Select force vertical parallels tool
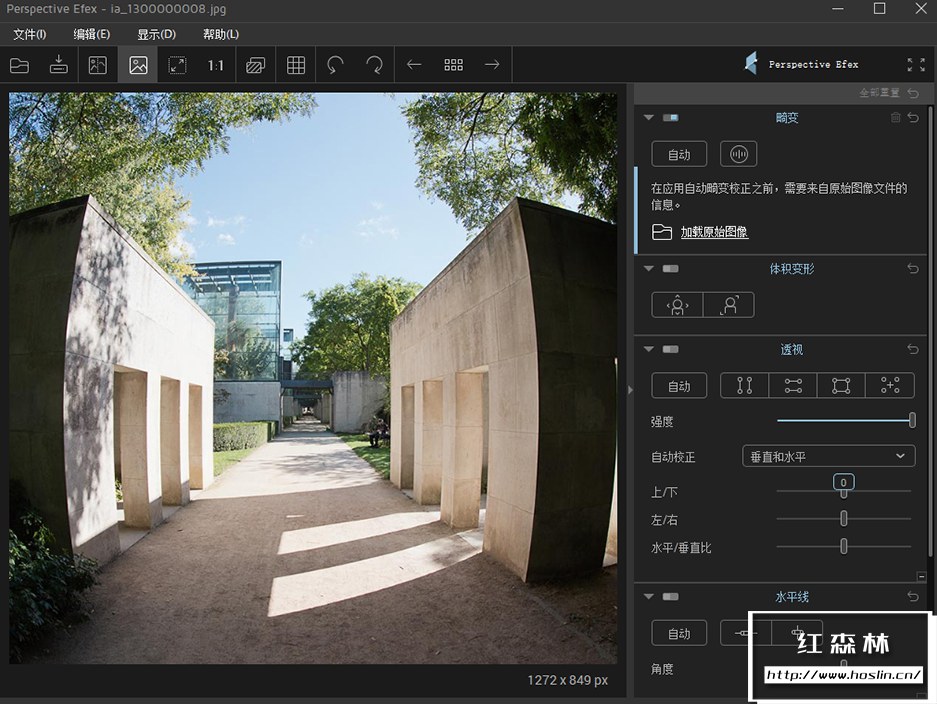 click(x=745, y=385)
